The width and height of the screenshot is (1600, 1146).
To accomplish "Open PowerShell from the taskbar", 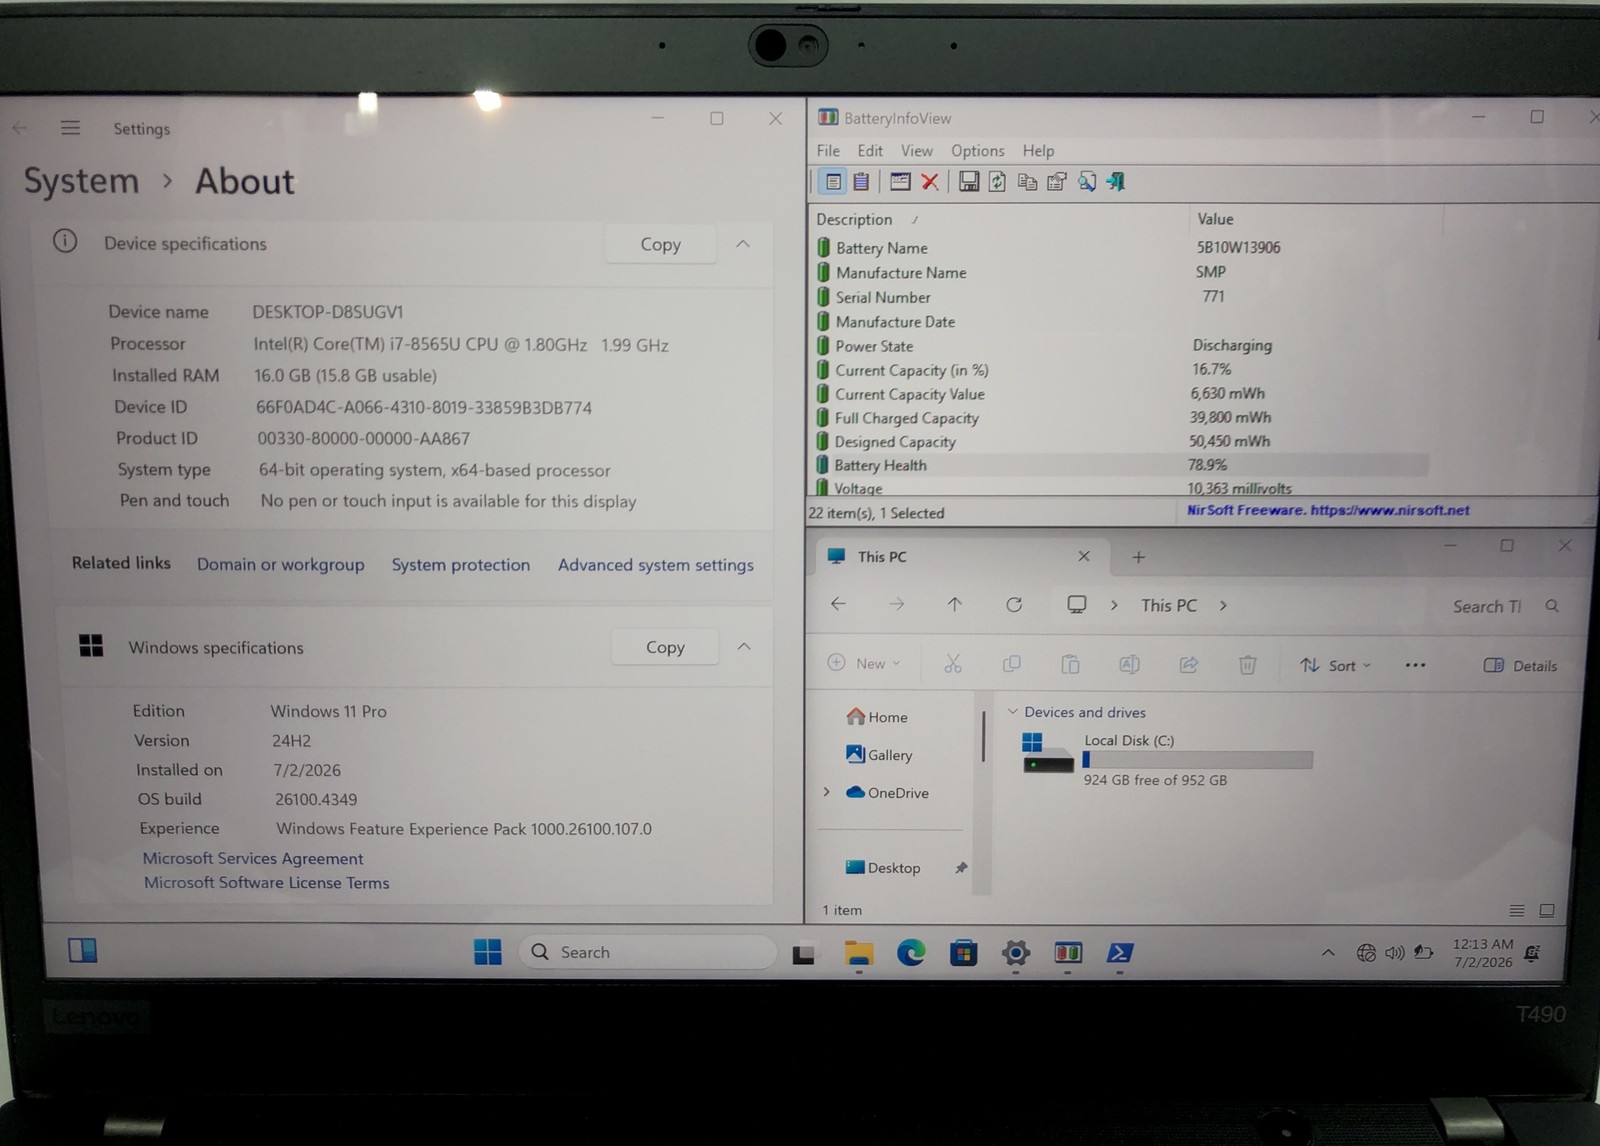I will coord(1119,953).
